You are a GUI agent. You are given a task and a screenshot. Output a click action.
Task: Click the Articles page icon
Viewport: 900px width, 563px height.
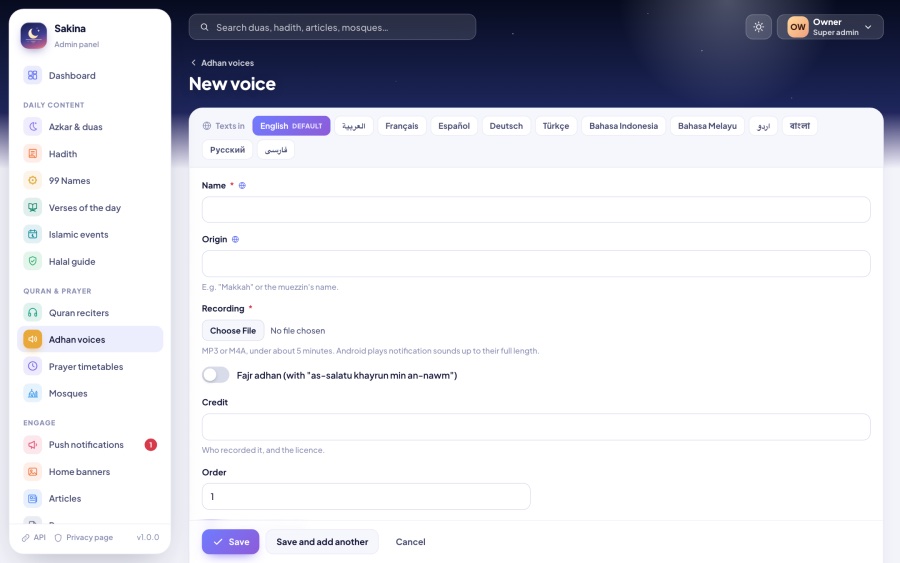(33, 498)
